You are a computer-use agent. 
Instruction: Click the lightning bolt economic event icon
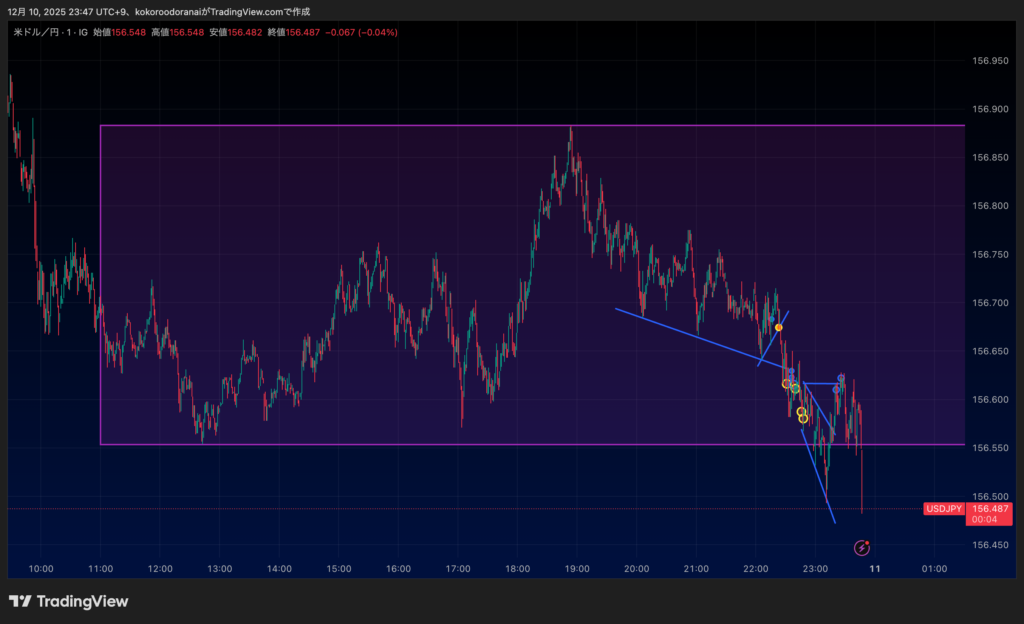(x=862, y=547)
